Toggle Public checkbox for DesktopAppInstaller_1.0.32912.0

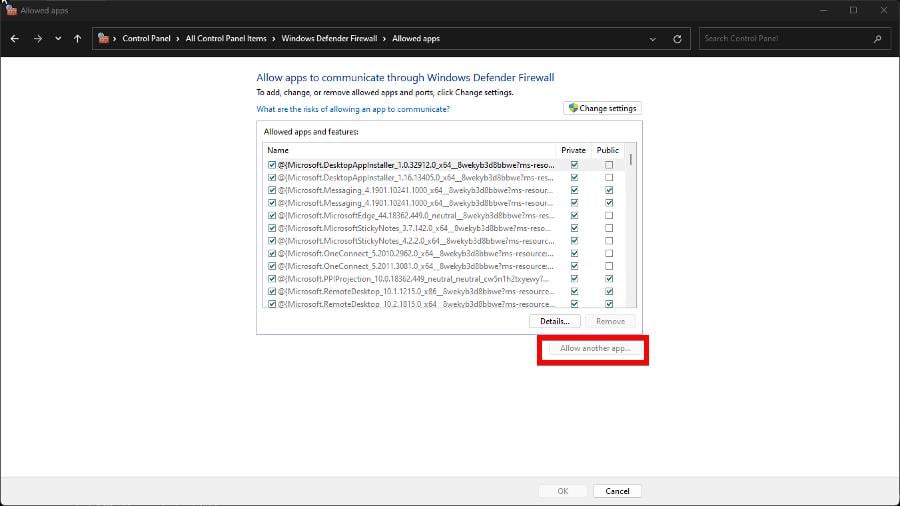tap(609, 165)
